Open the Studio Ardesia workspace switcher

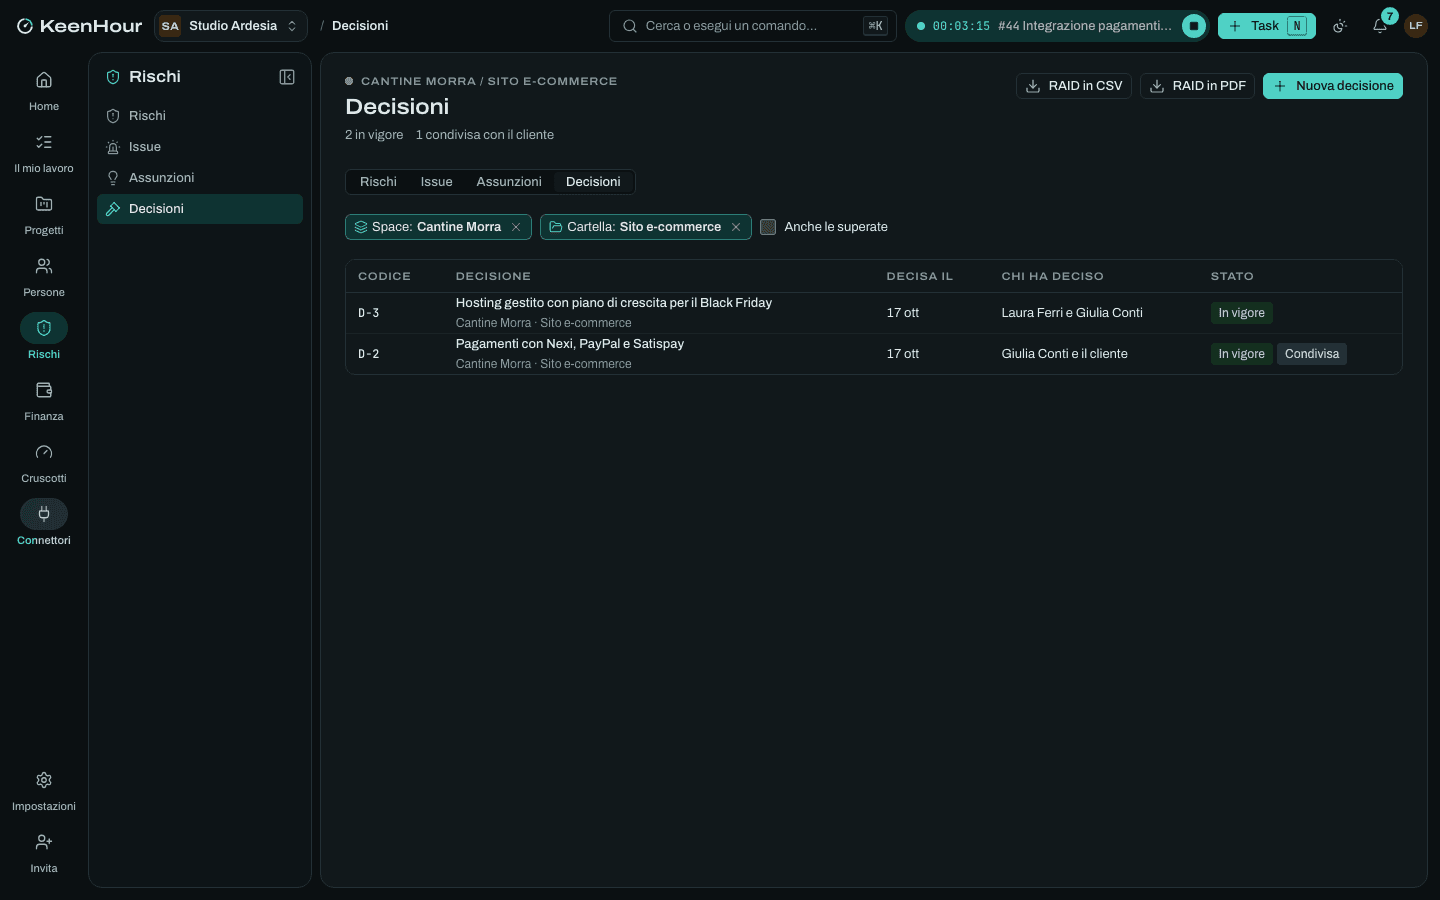click(231, 26)
